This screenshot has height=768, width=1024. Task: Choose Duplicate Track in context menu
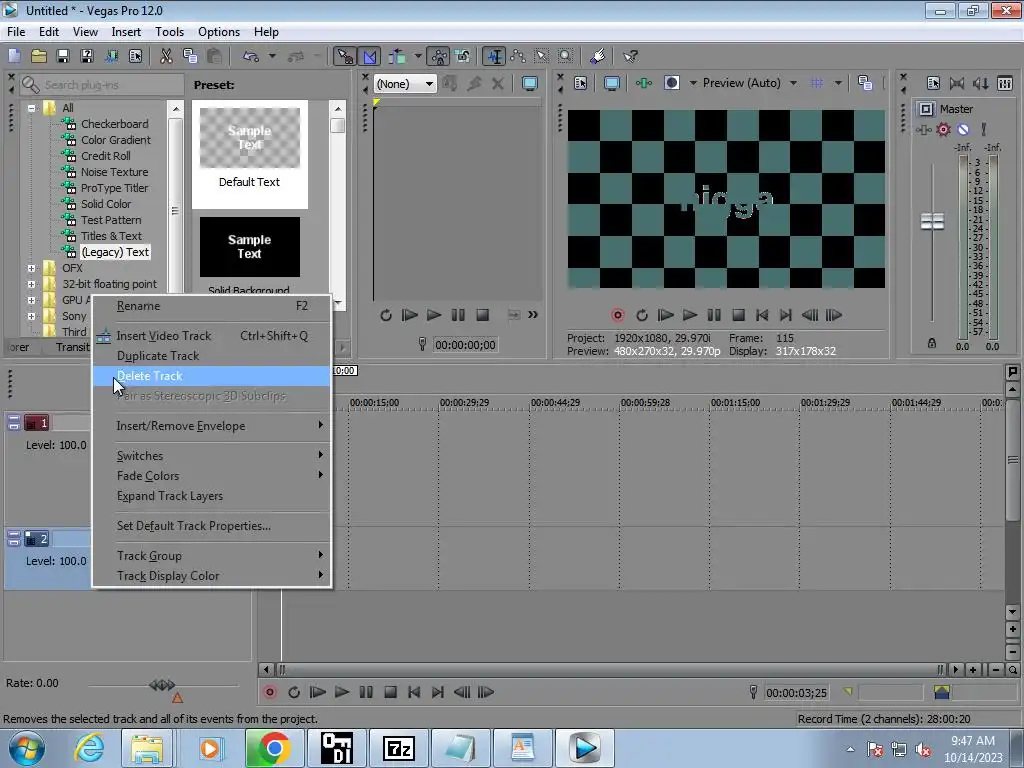click(x=212, y=356)
